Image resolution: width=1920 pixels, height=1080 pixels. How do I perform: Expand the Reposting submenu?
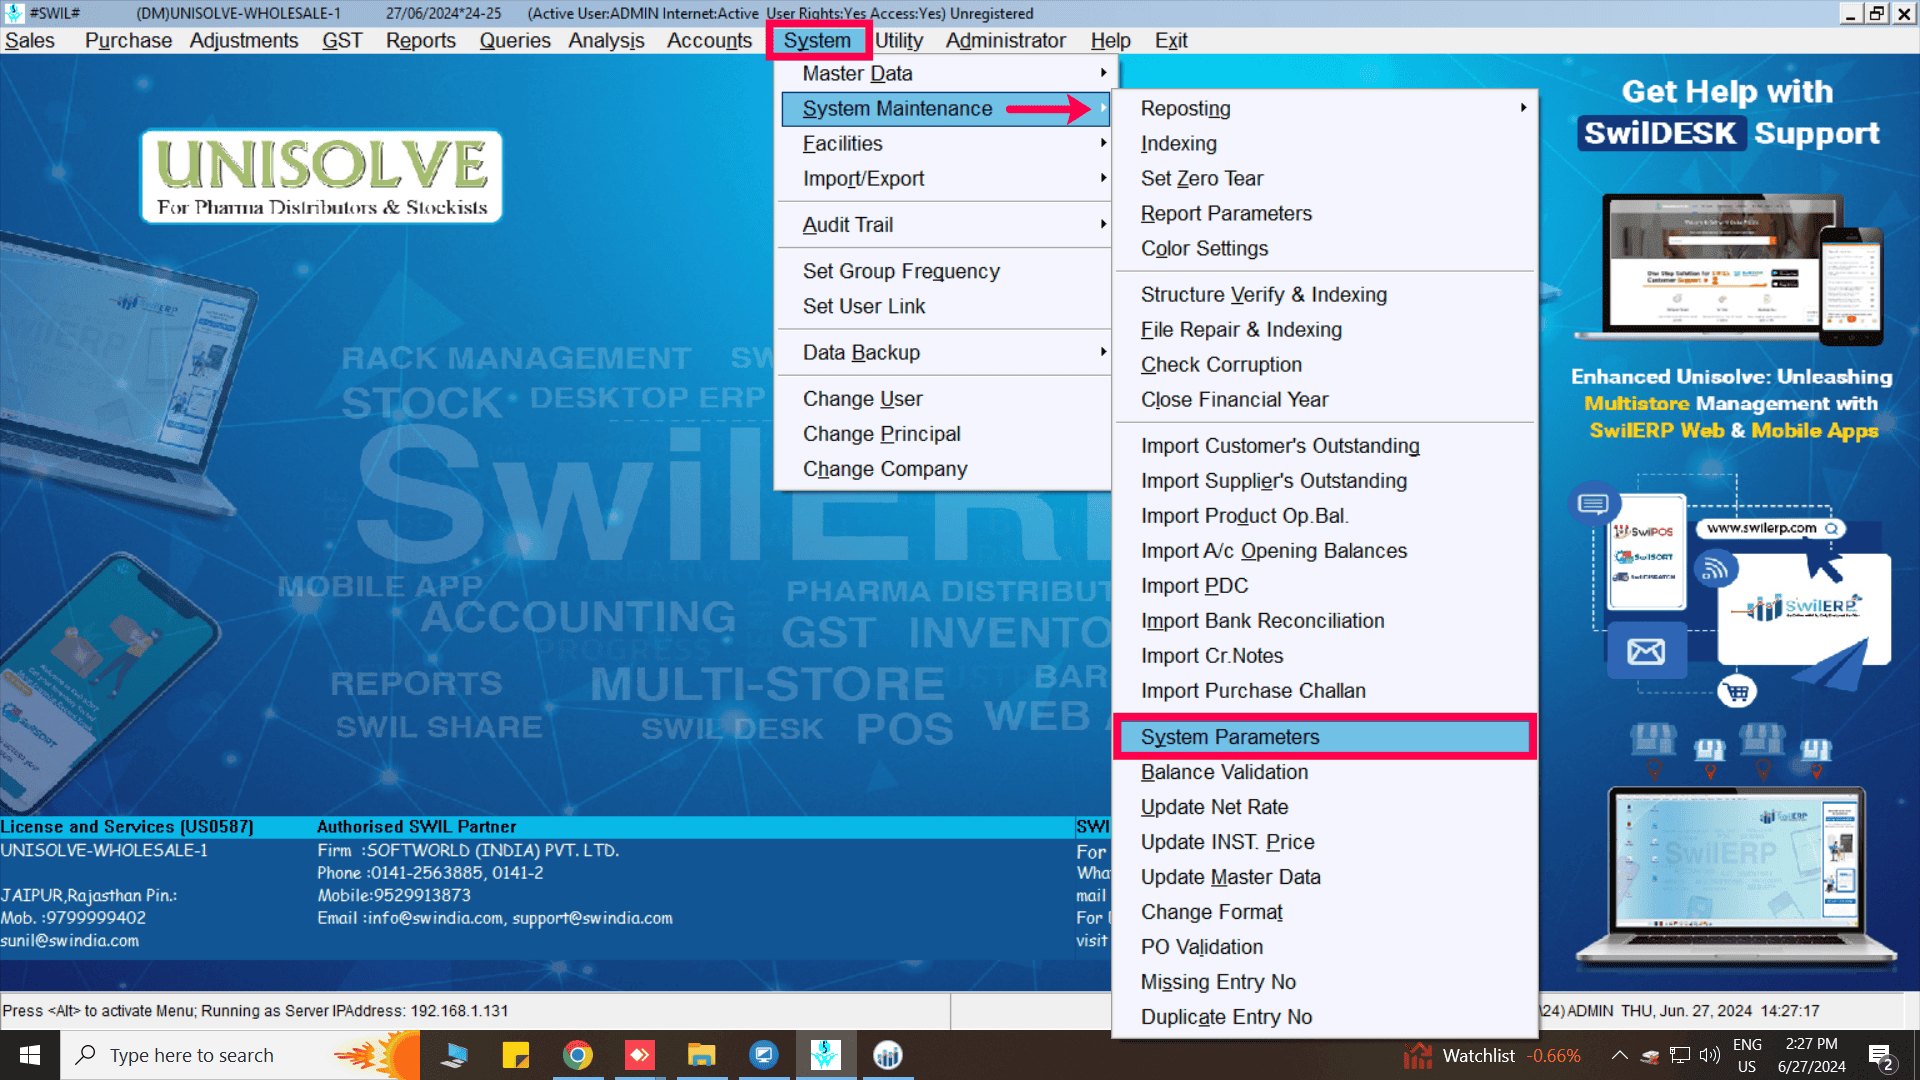pos(1325,109)
